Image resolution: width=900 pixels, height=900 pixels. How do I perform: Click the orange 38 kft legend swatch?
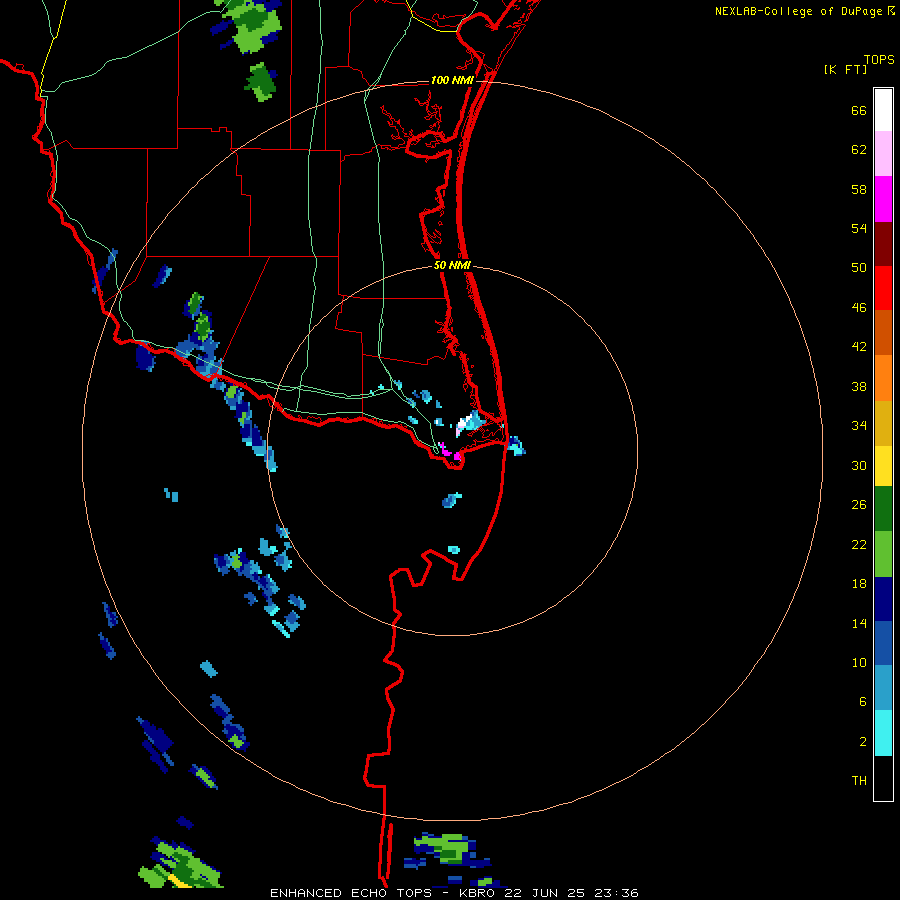pyautogui.click(x=883, y=378)
